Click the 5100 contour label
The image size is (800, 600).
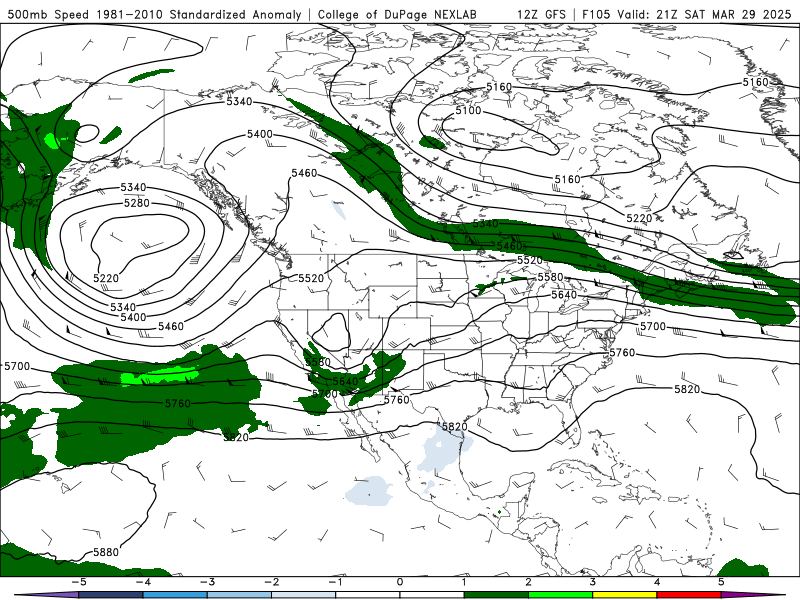coord(468,111)
